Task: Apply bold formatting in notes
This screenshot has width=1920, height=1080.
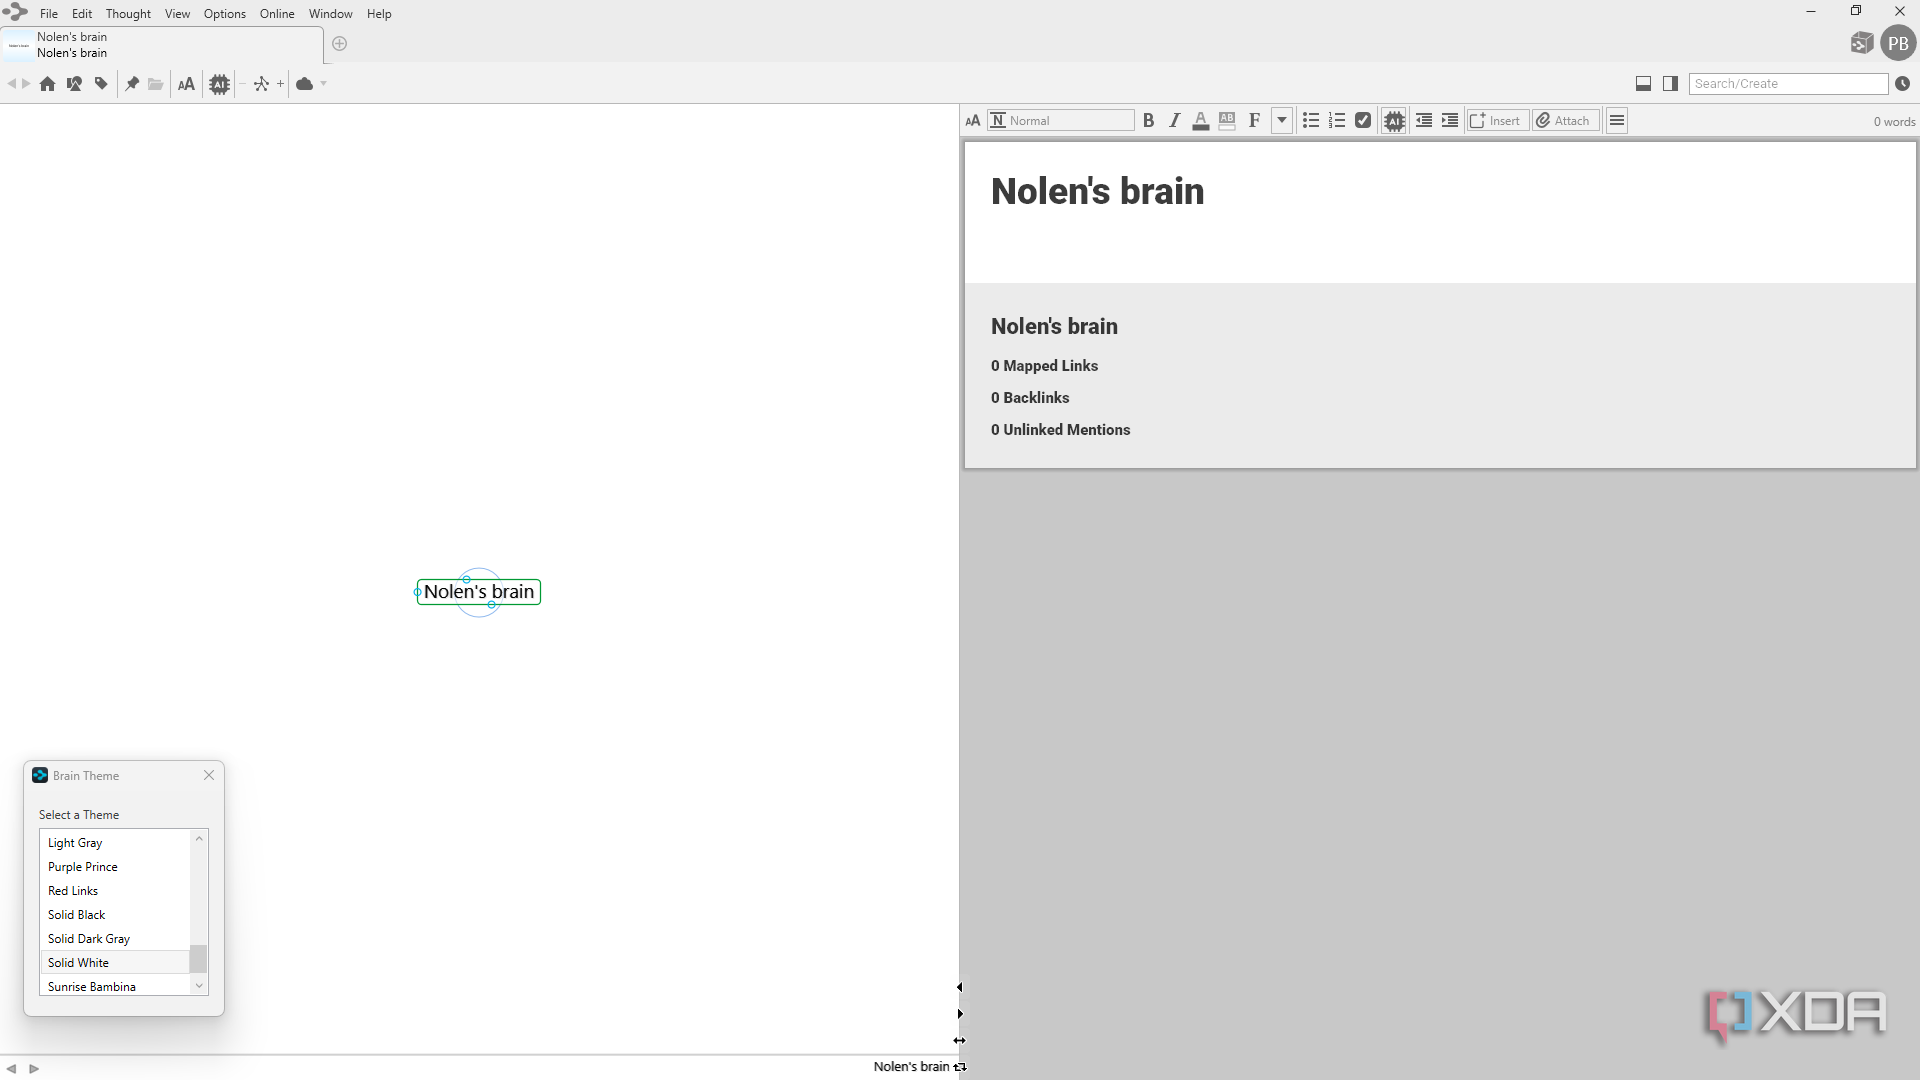Action: [x=1149, y=121]
